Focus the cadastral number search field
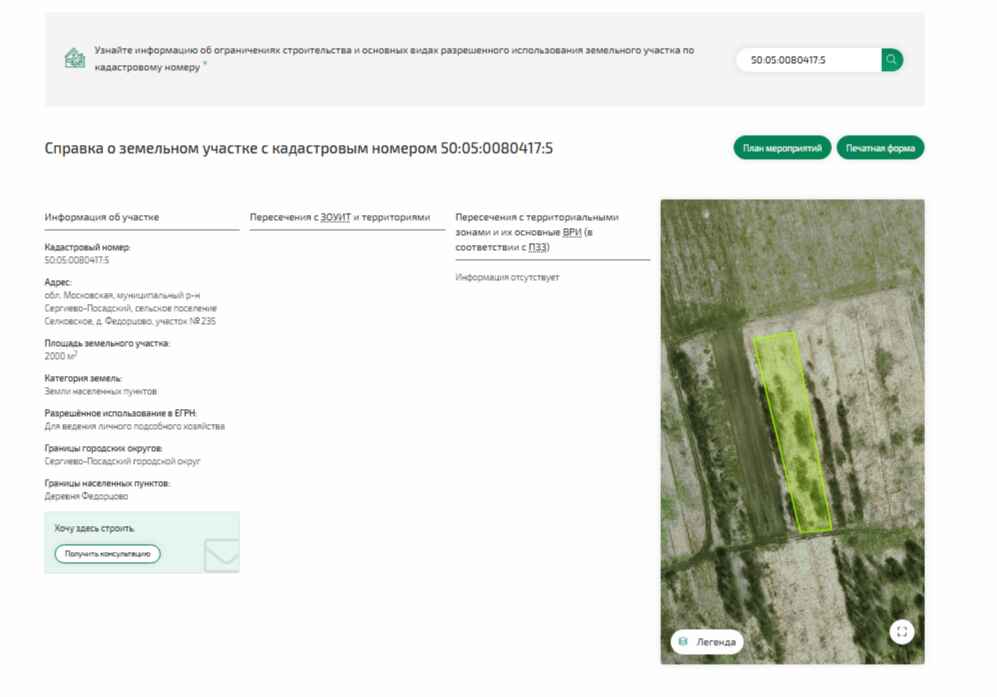997x697 pixels. point(809,60)
